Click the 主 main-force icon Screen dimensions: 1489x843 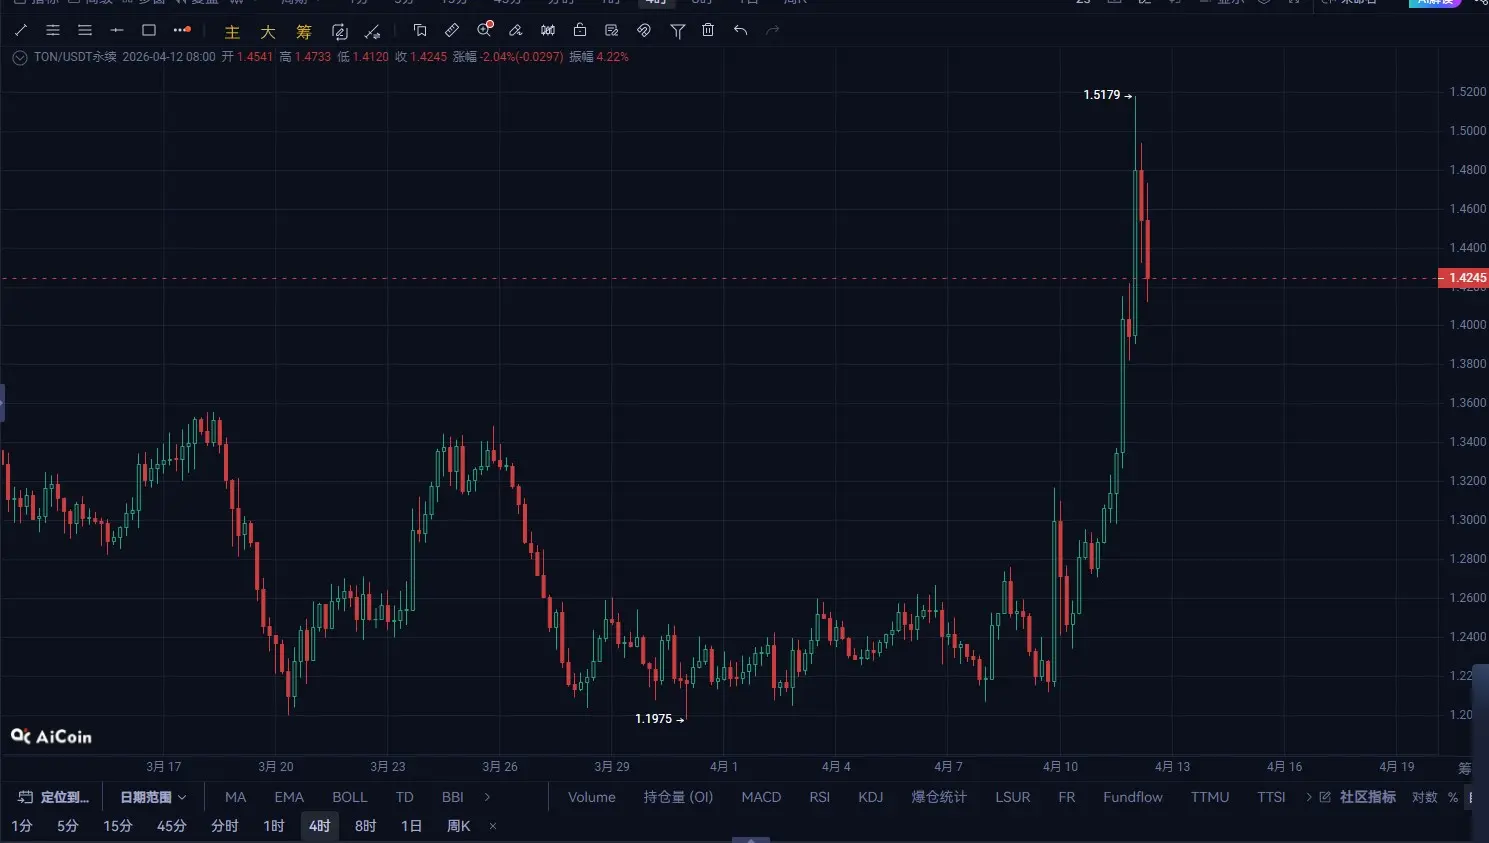[x=232, y=32]
